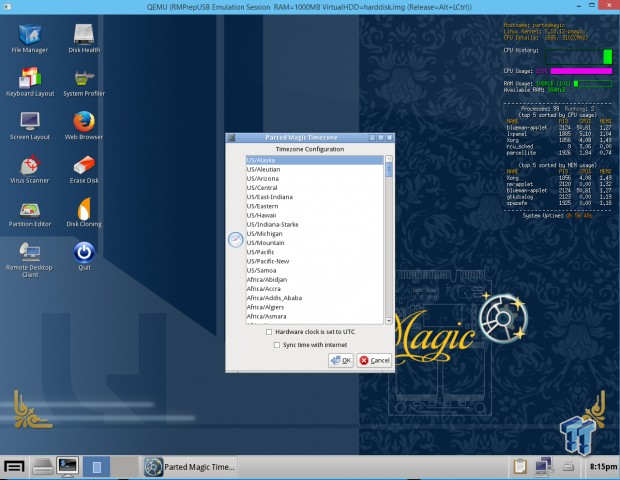
Task: Click the disk drive icon in the taskbar
Action: (42, 467)
